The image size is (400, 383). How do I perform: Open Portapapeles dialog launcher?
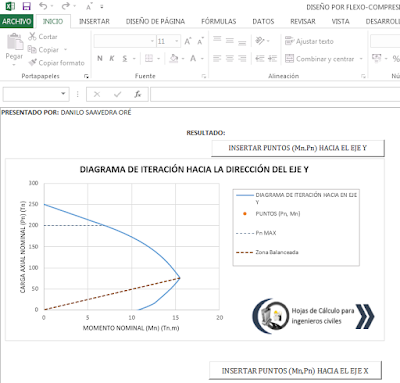point(86,76)
